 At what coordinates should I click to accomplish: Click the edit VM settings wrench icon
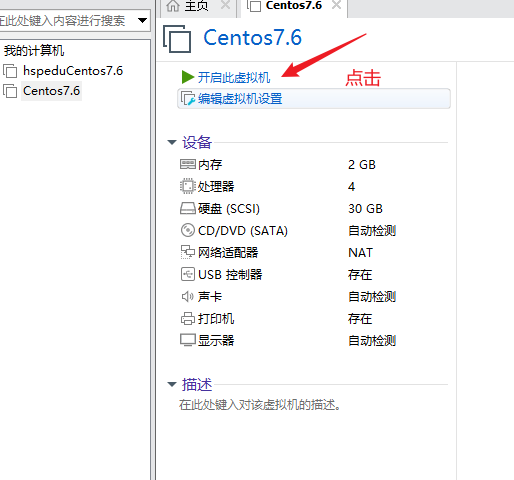pyautogui.click(x=188, y=98)
